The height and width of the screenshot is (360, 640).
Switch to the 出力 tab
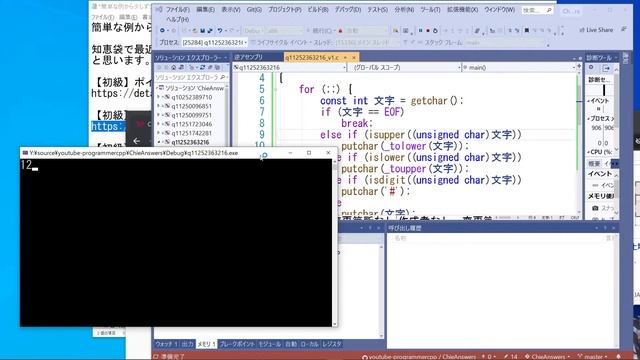tap(187, 344)
